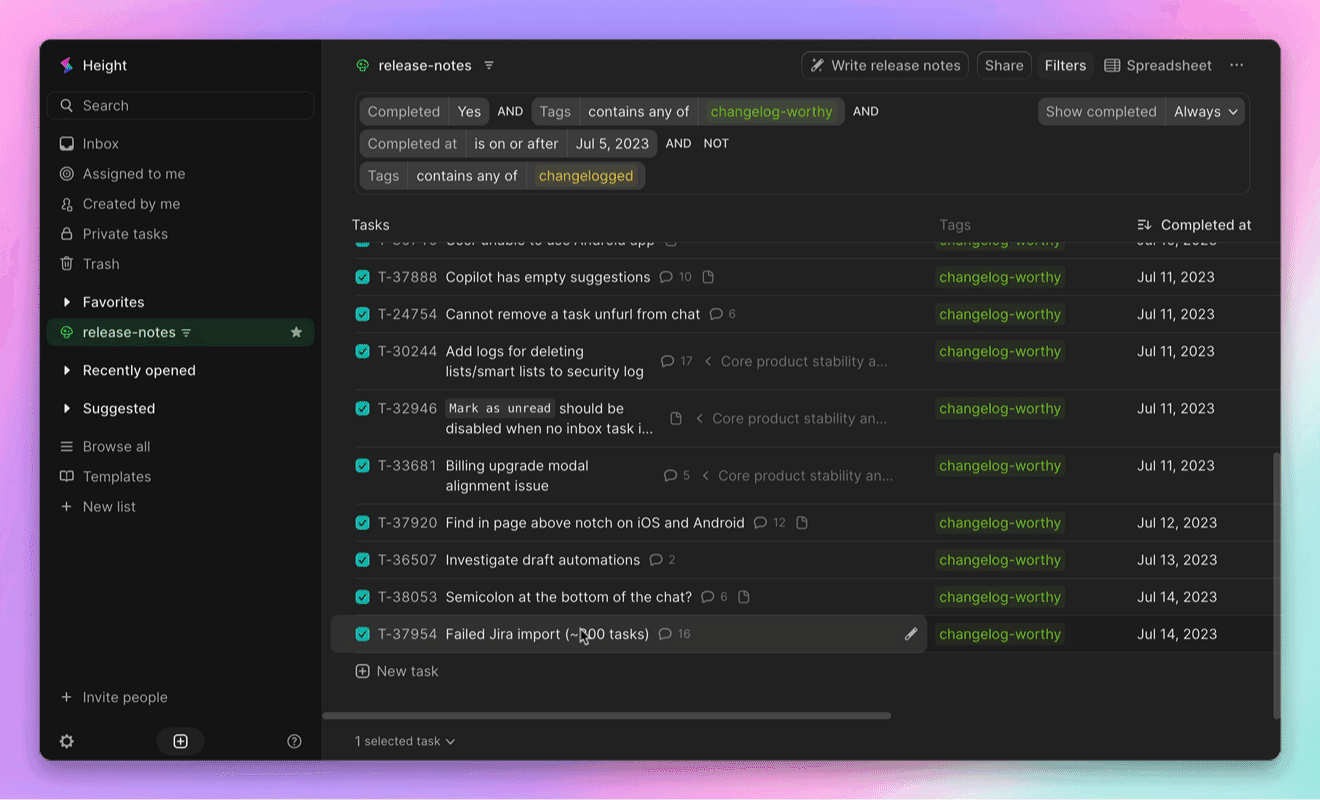
Task: Uncheck T-24754 task checkbox
Action: [362, 314]
